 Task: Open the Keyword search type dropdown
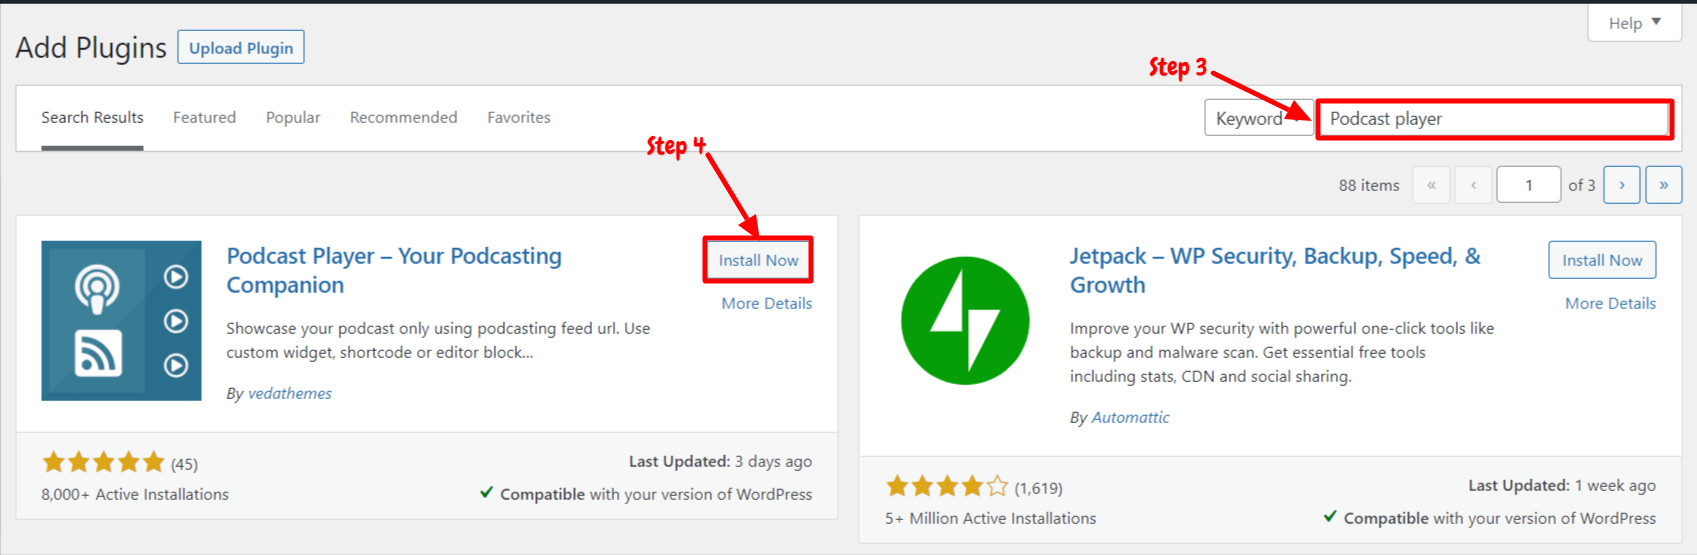[x=1258, y=118]
